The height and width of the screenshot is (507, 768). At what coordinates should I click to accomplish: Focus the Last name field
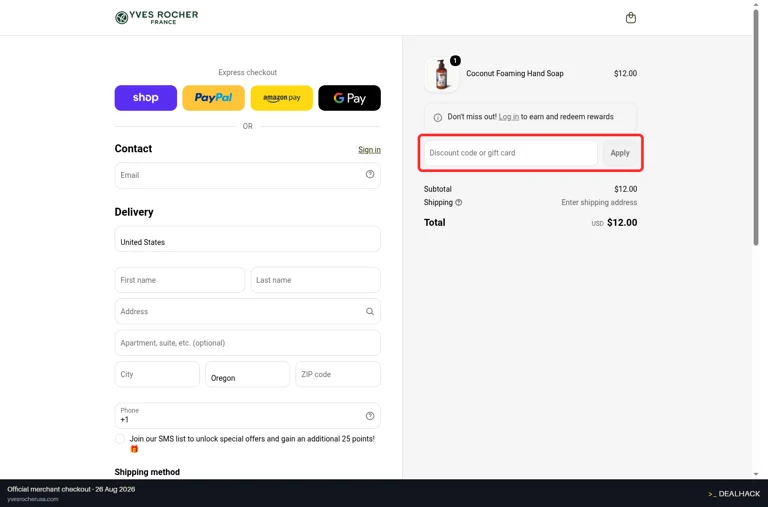315,280
